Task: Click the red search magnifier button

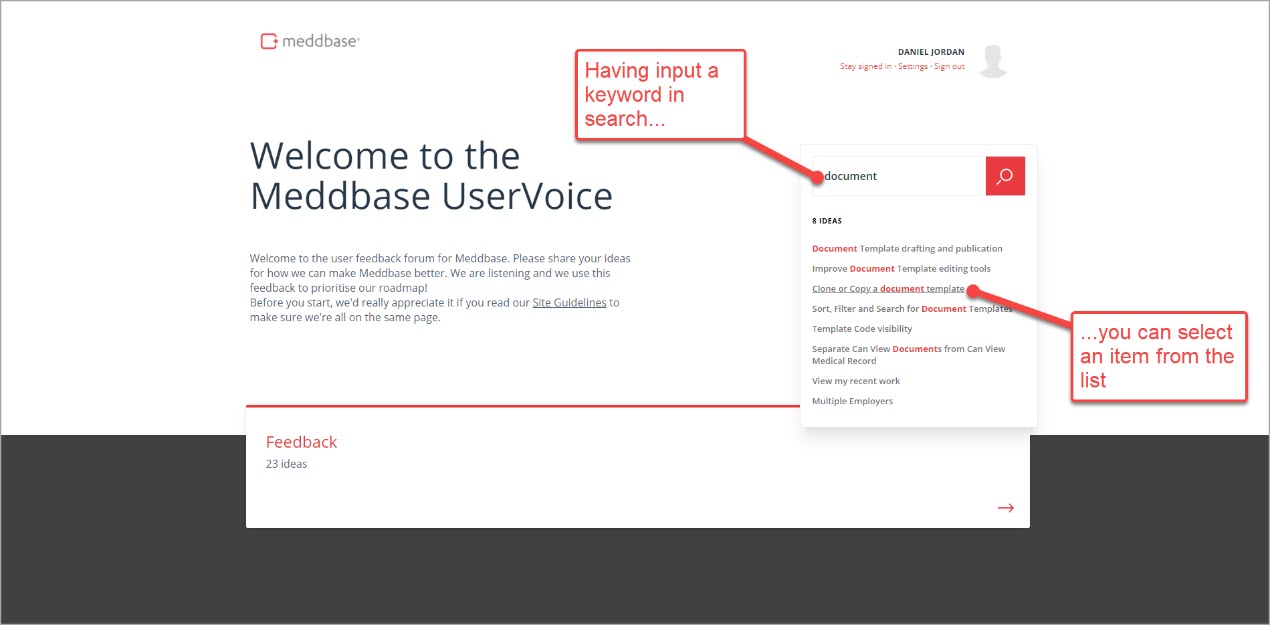Action: (x=1005, y=176)
